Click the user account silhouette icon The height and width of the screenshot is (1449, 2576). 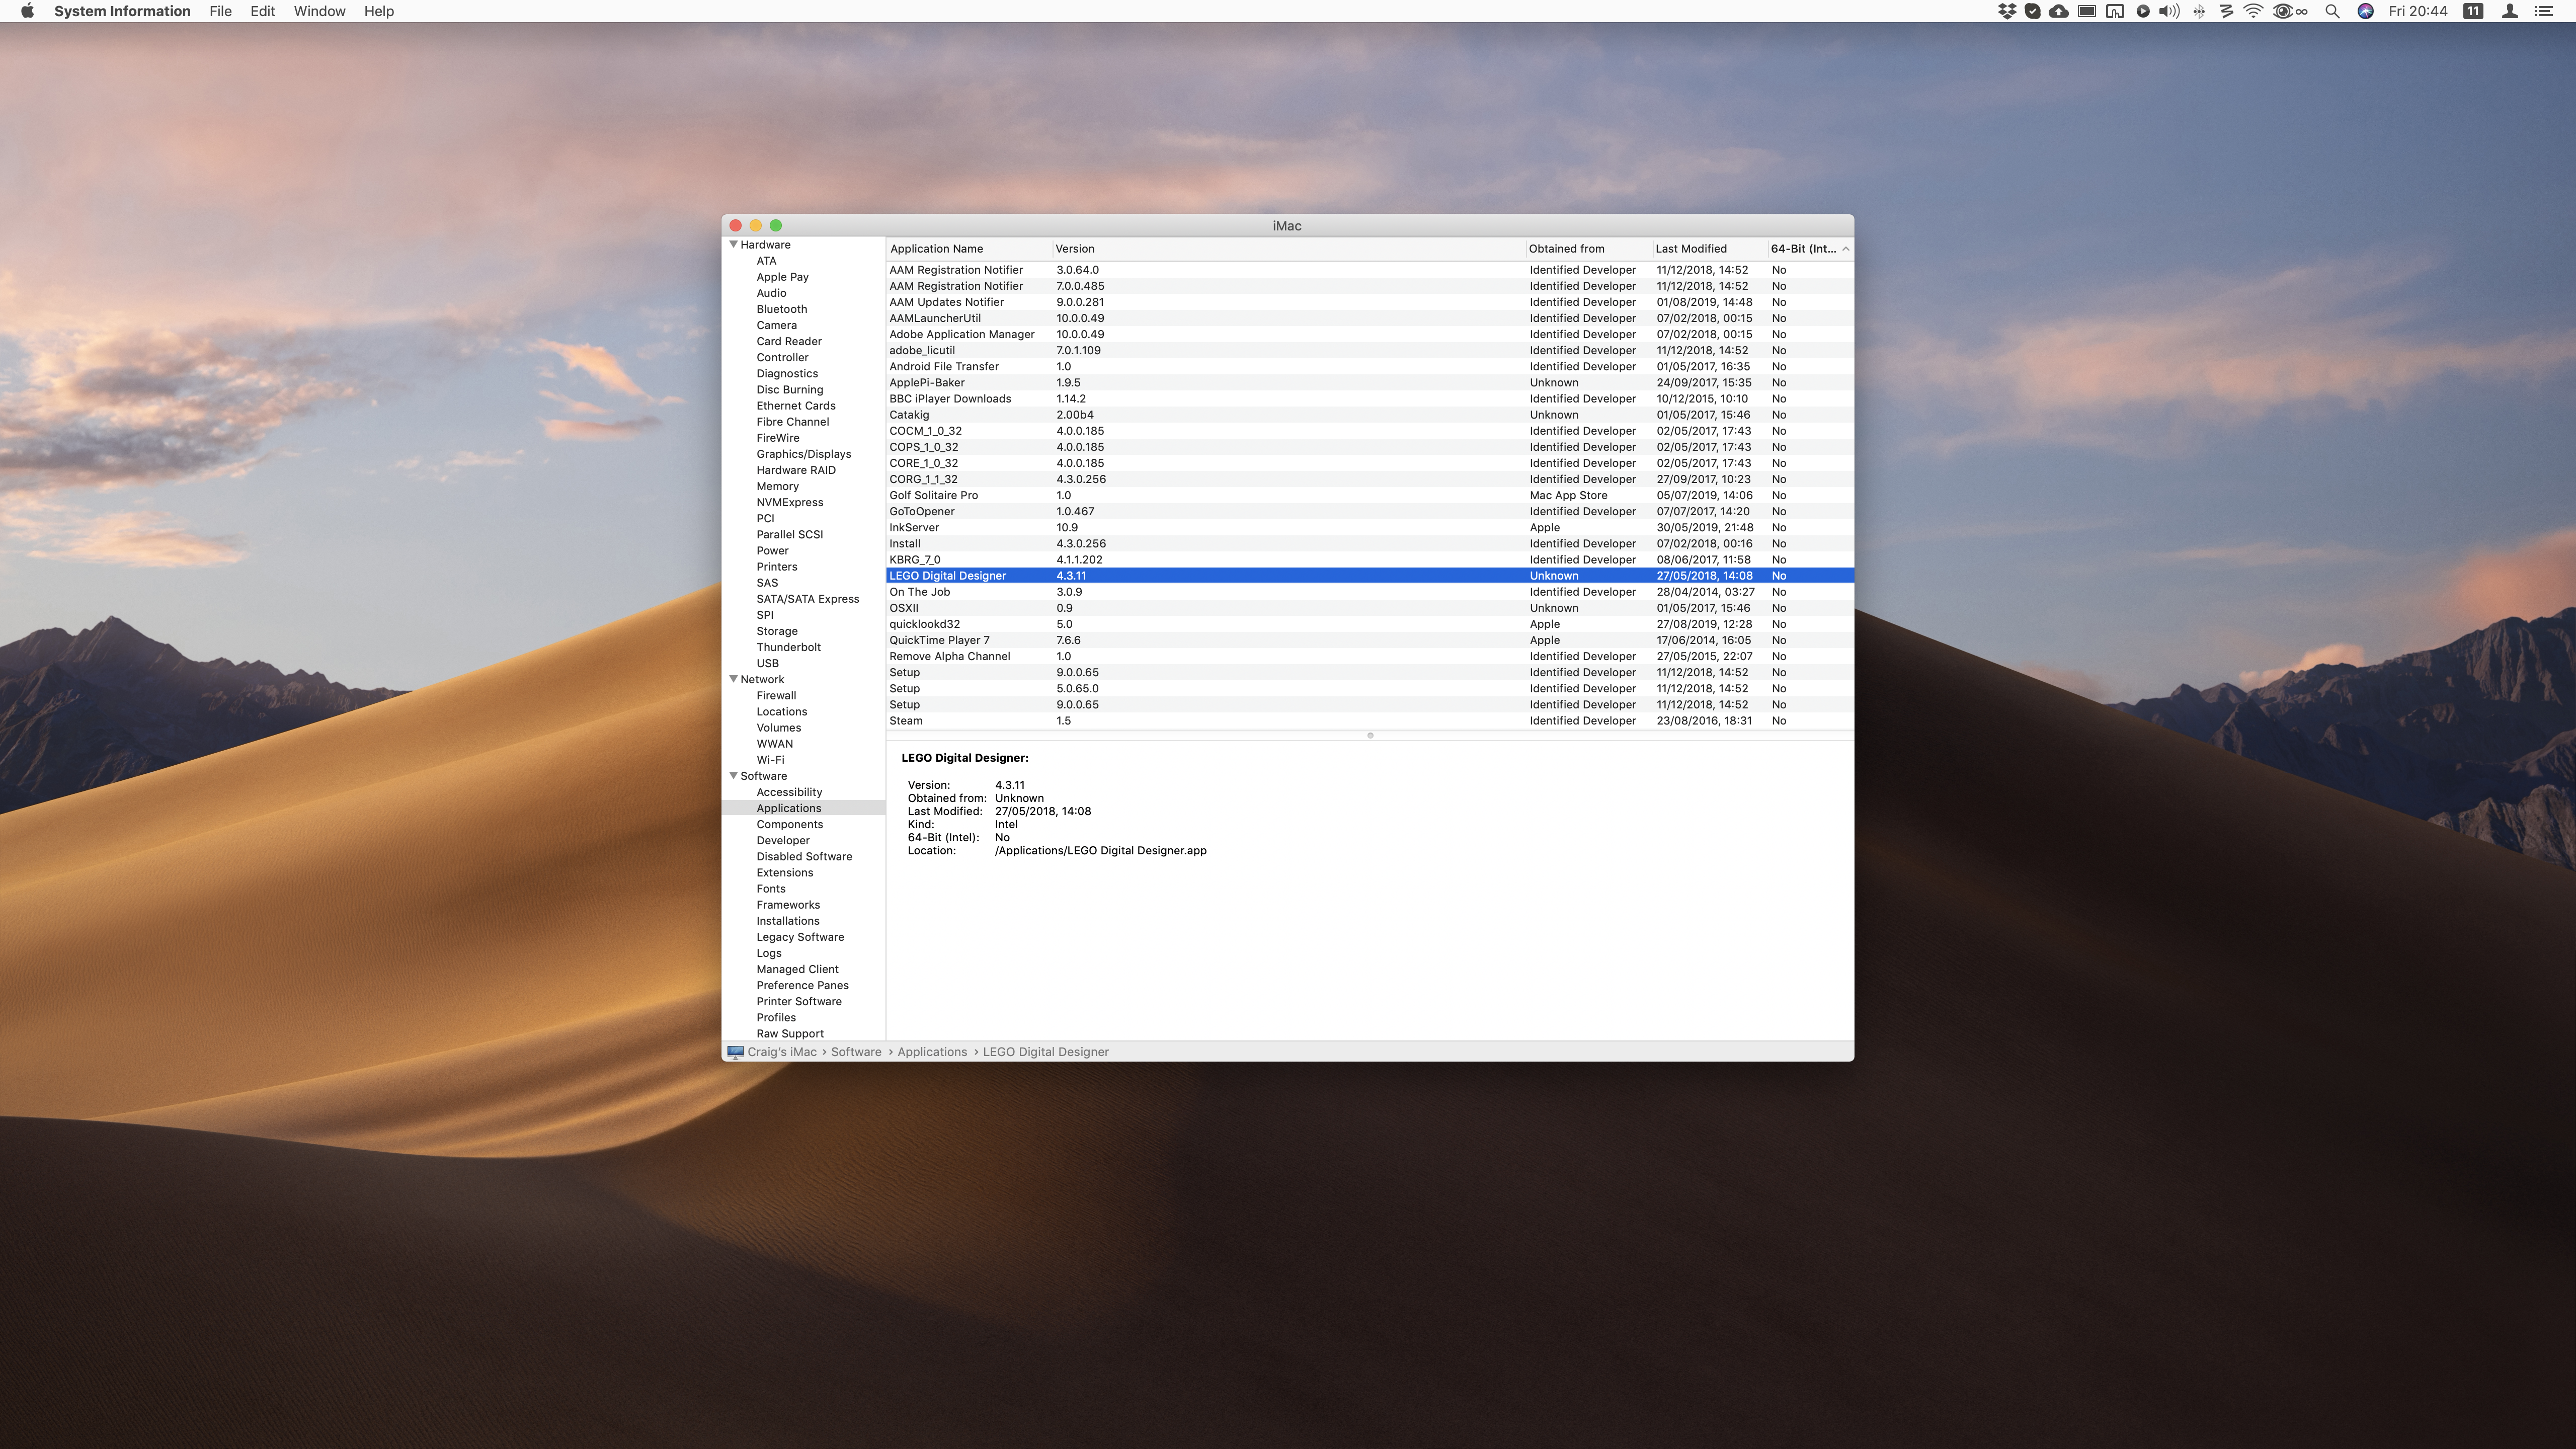point(2509,11)
